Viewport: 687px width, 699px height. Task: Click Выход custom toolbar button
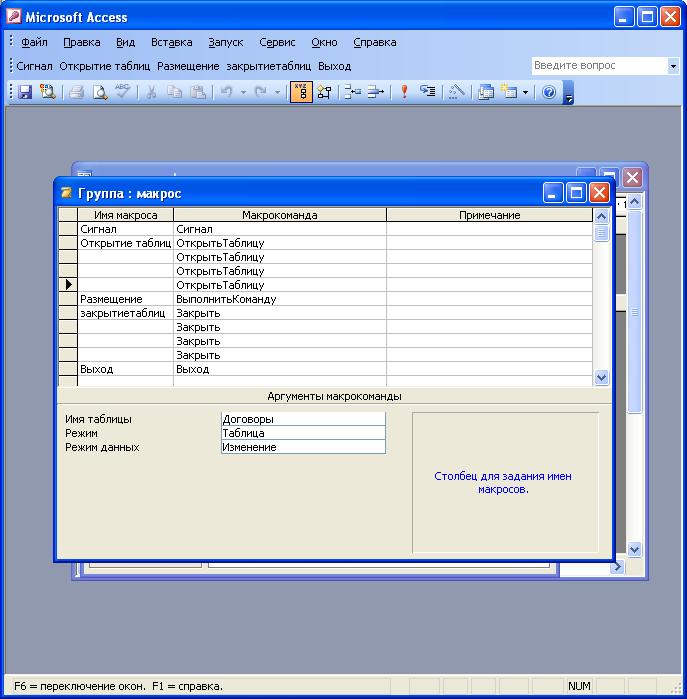tap(334, 66)
